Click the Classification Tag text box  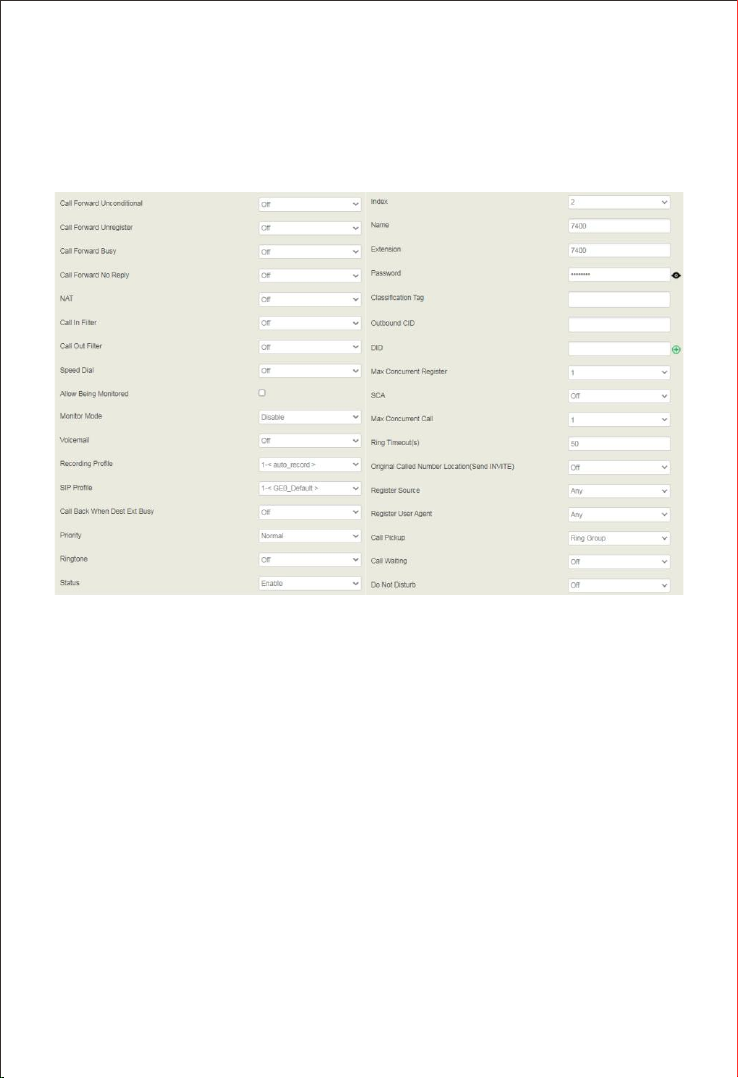[618, 299]
